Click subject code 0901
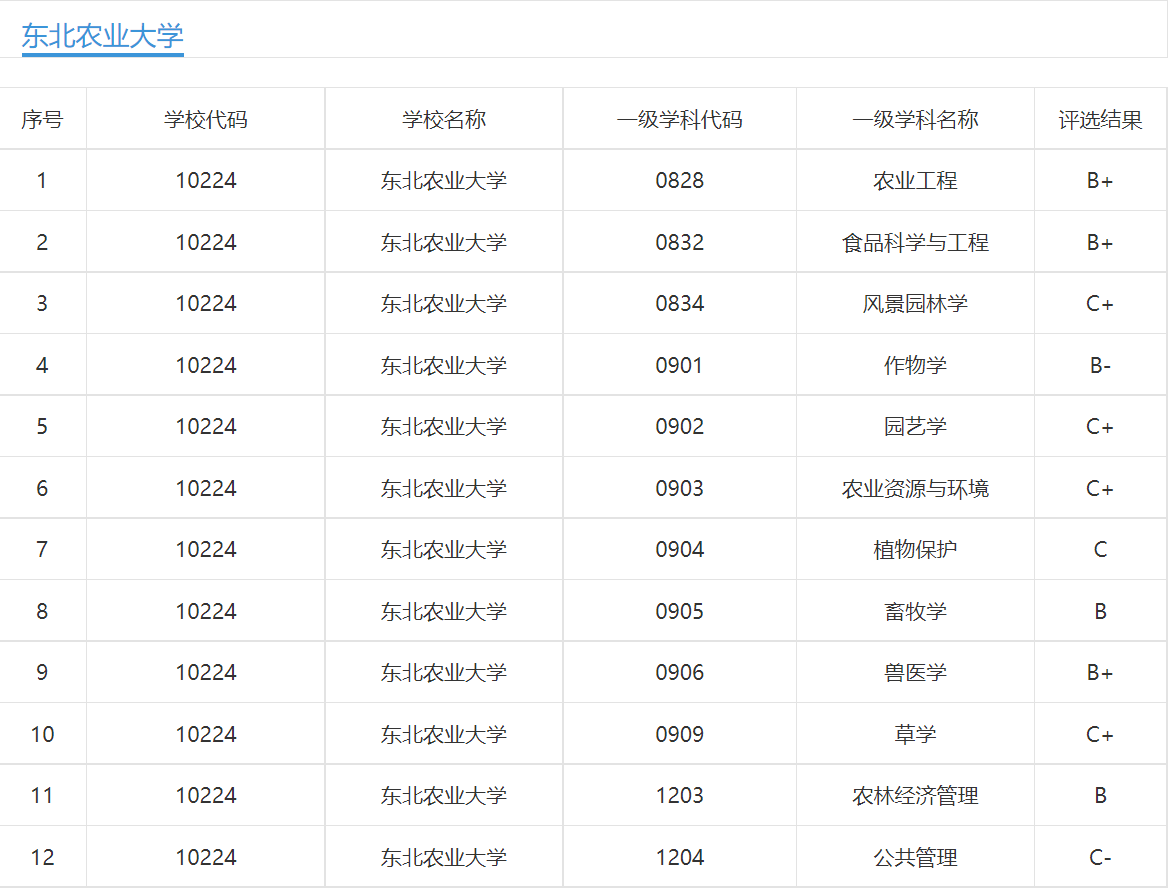 click(x=679, y=365)
